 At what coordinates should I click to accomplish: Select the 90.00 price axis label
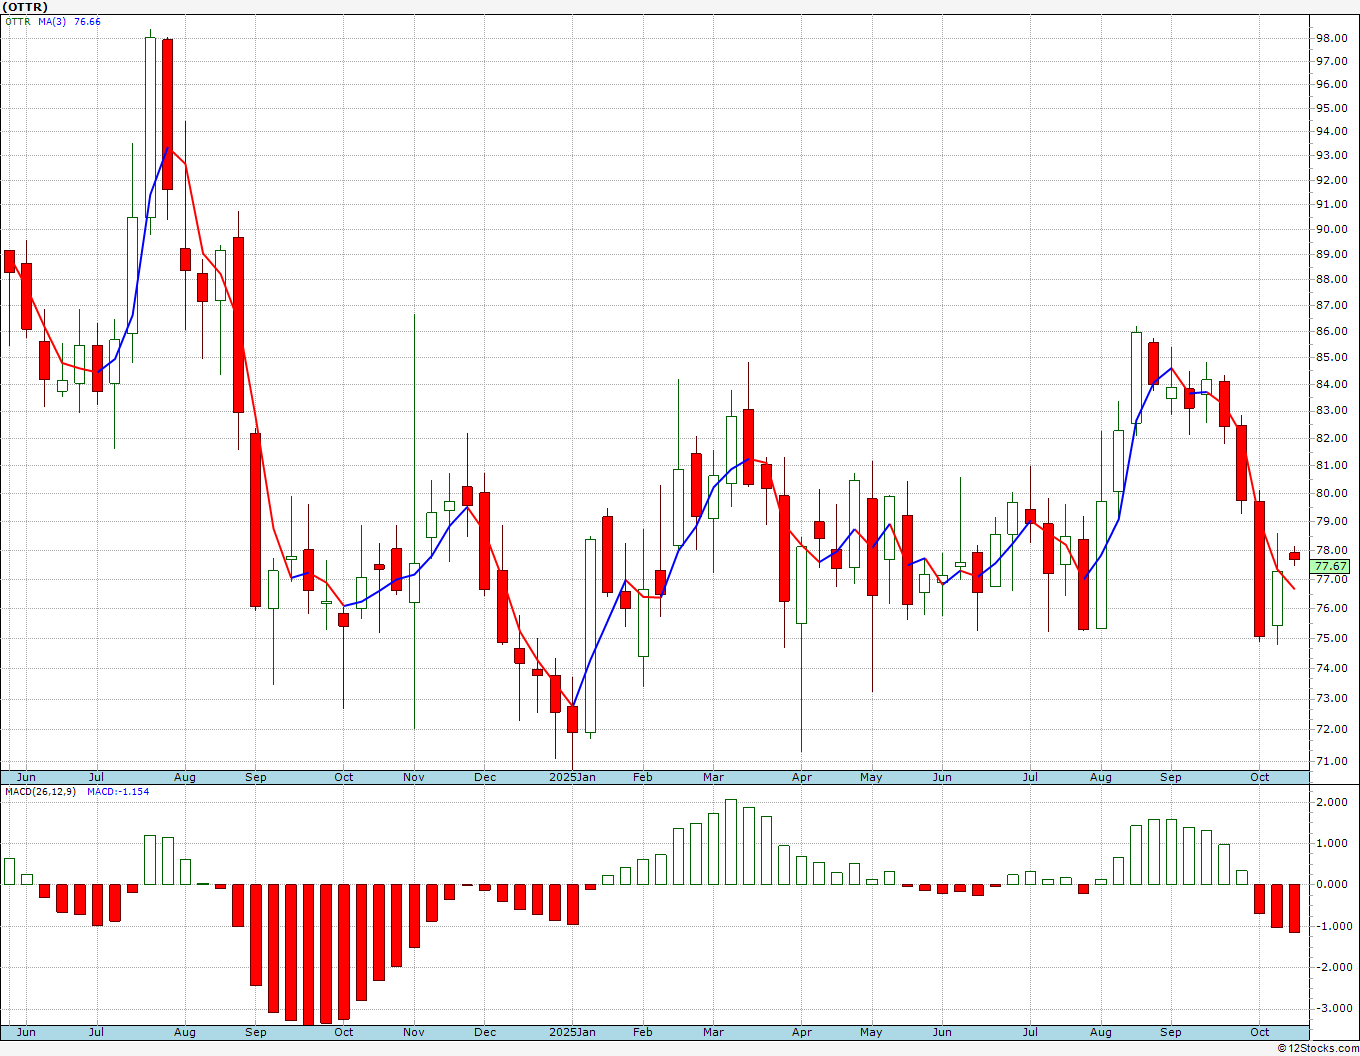[1331, 229]
